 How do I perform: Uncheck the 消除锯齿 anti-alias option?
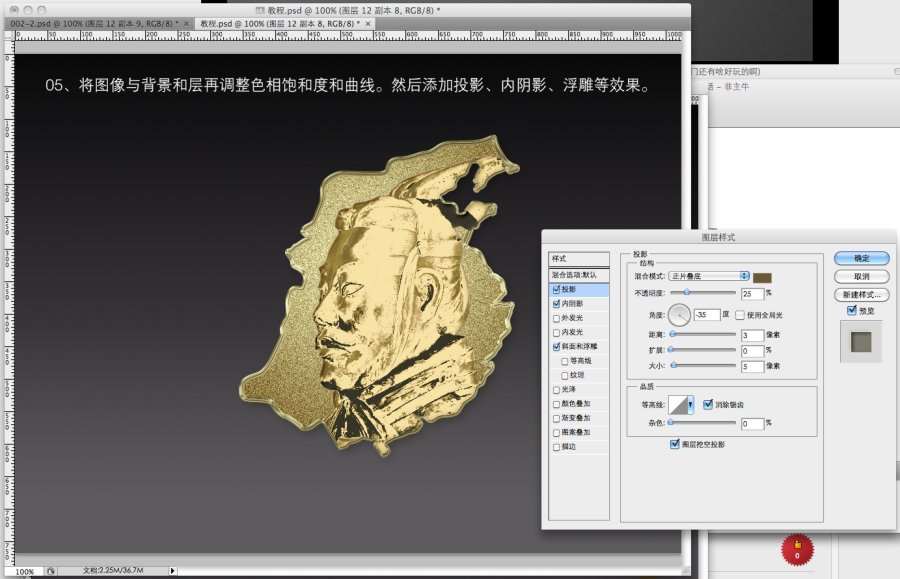coord(708,404)
